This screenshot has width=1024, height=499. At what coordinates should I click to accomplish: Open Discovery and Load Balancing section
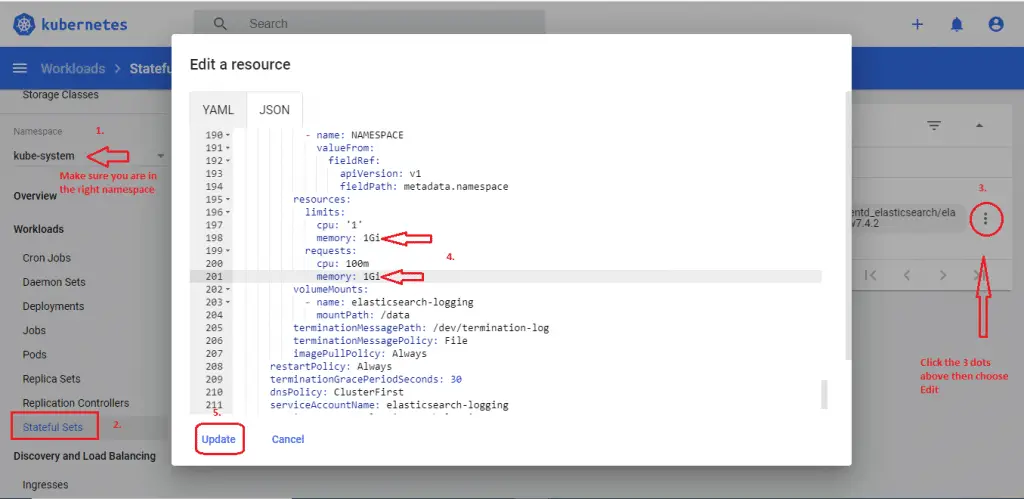click(x=85, y=456)
